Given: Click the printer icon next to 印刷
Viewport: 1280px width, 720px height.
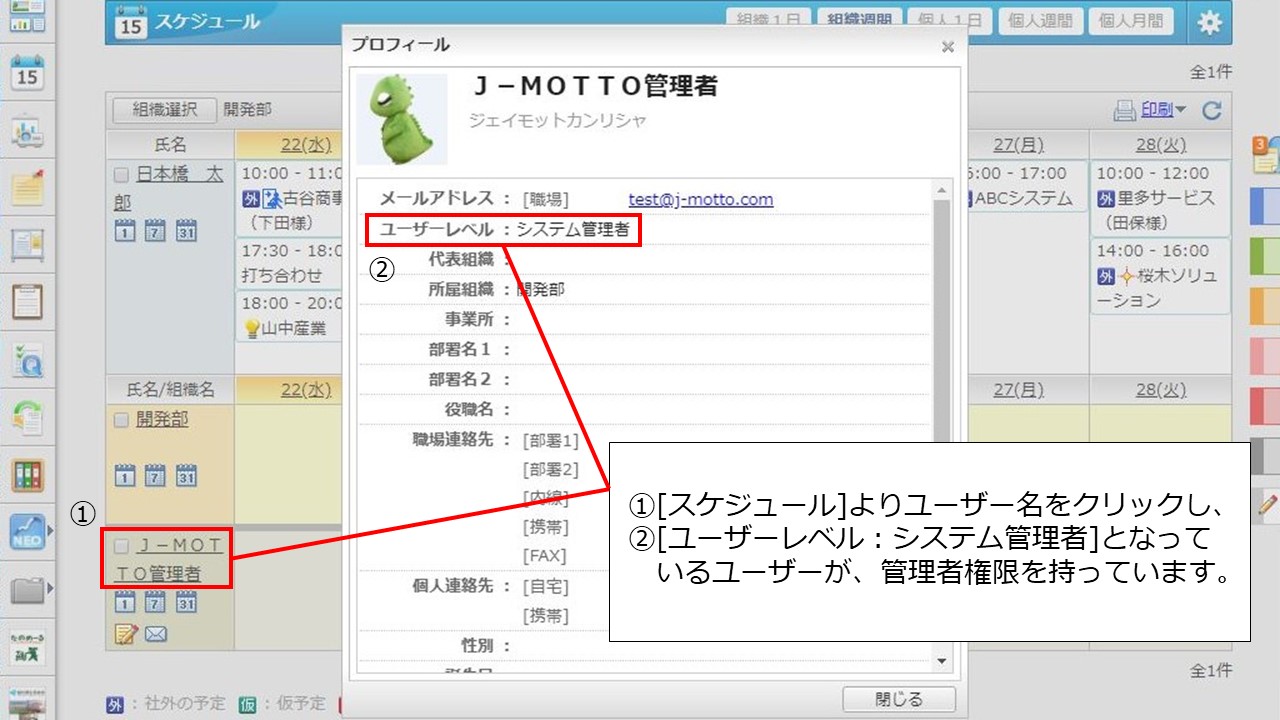Looking at the screenshot, I should click(x=1125, y=111).
